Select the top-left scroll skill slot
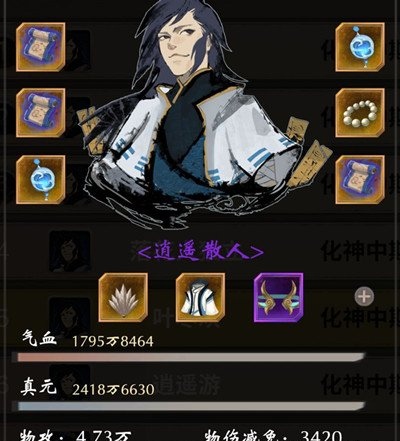400x441 pixels. [41, 47]
